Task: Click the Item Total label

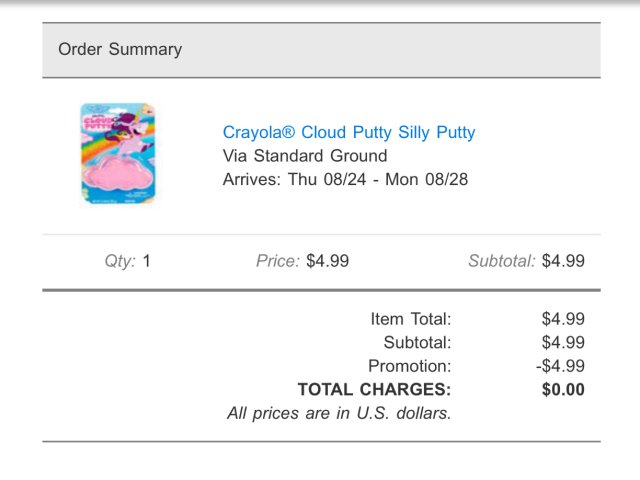Action: 411,319
